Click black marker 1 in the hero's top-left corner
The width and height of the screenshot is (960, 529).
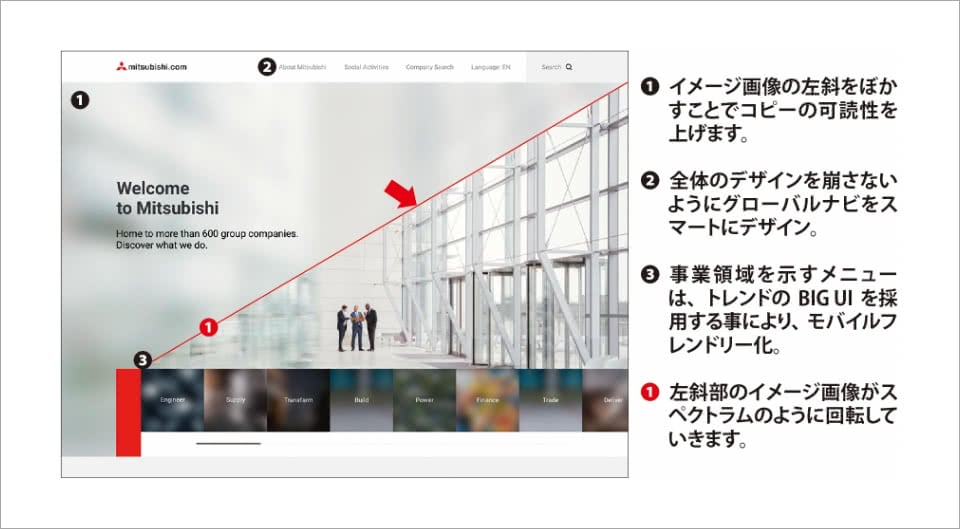(x=80, y=99)
